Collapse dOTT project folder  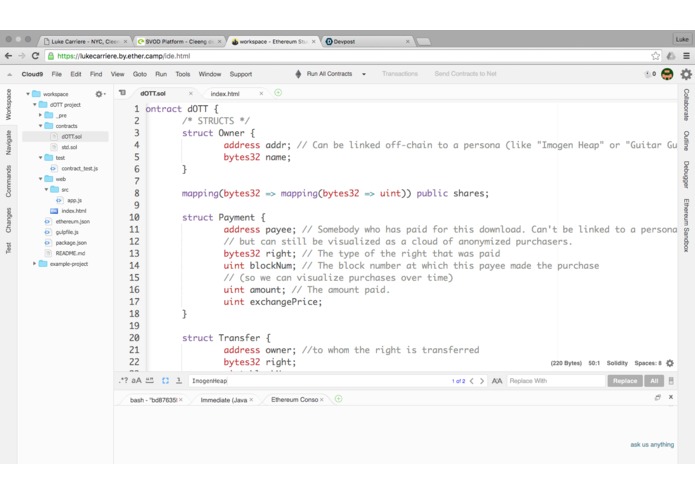(x=35, y=105)
